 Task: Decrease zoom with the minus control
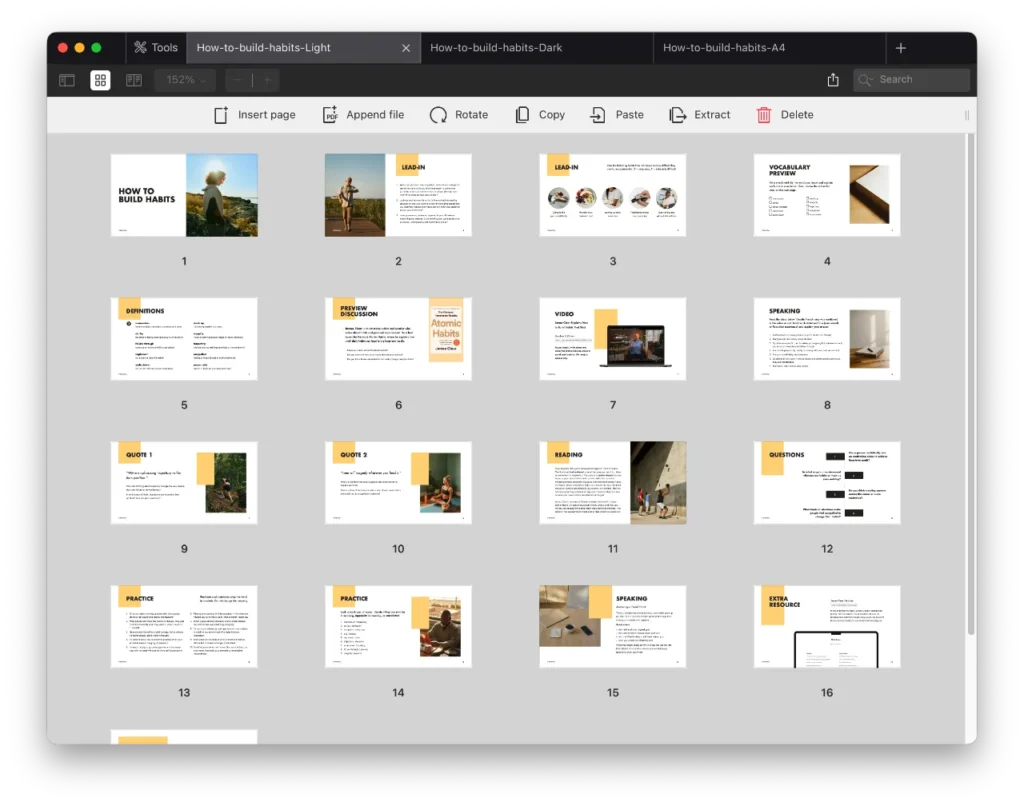tap(237, 79)
